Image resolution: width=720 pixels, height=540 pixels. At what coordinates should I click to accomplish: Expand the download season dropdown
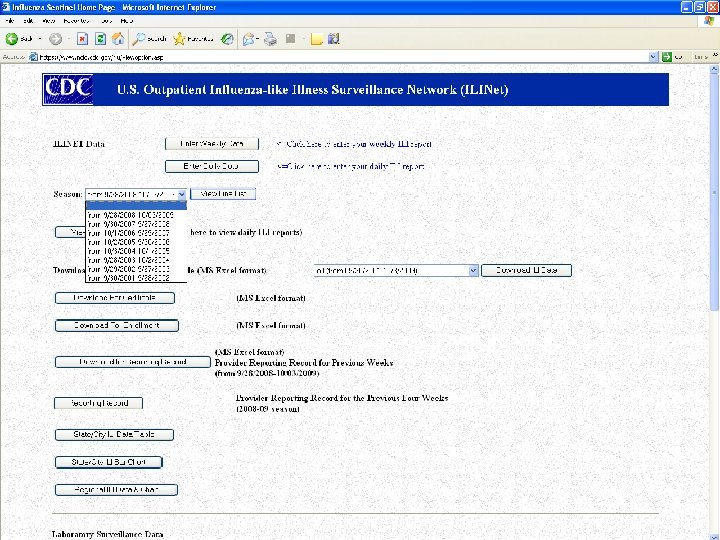(x=473, y=270)
